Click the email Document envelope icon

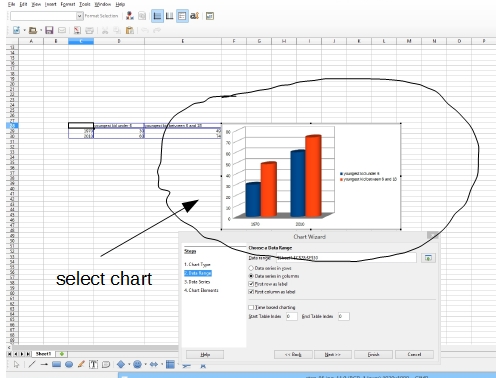[62, 30]
